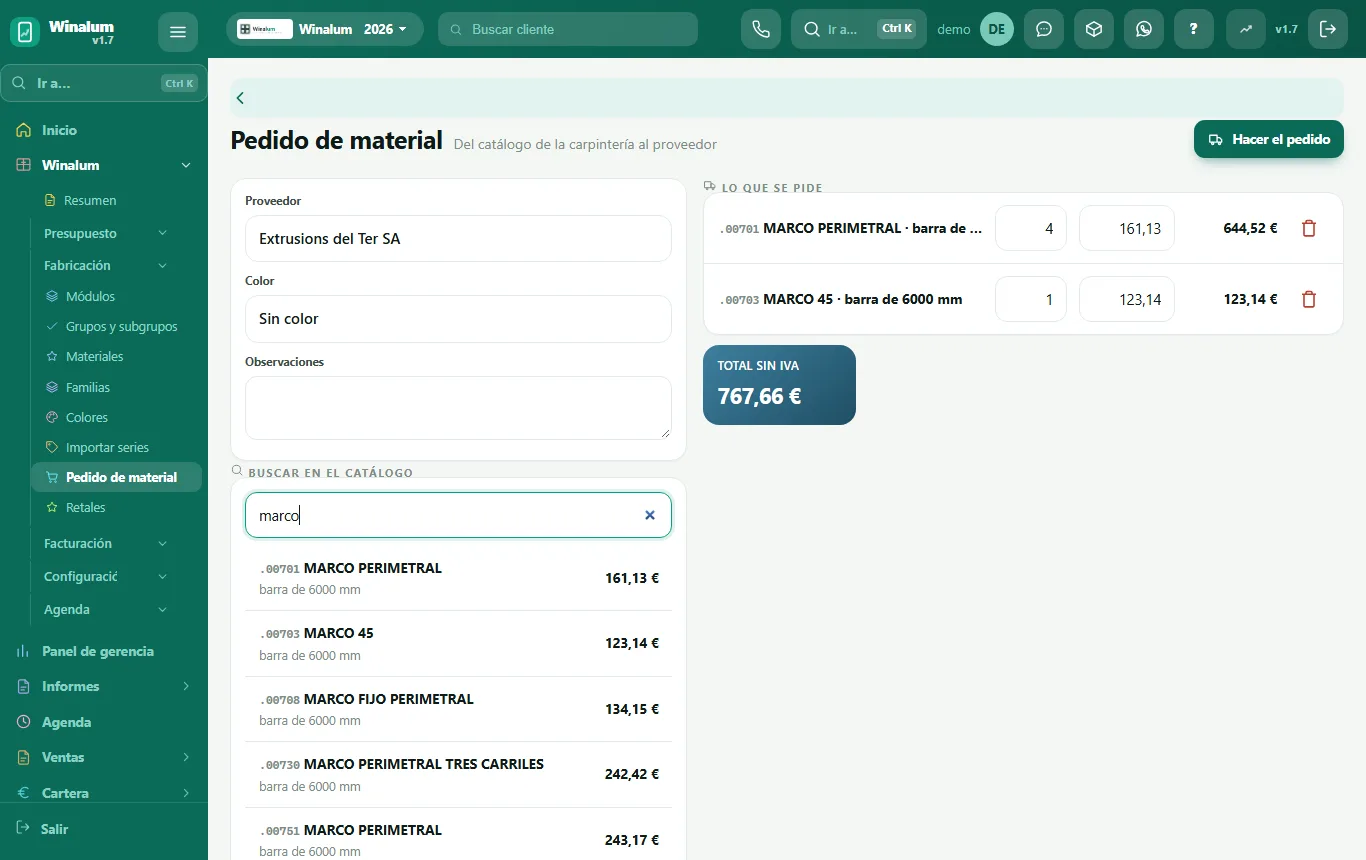
Task: Go back with the left chevron
Action: point(240,98)
